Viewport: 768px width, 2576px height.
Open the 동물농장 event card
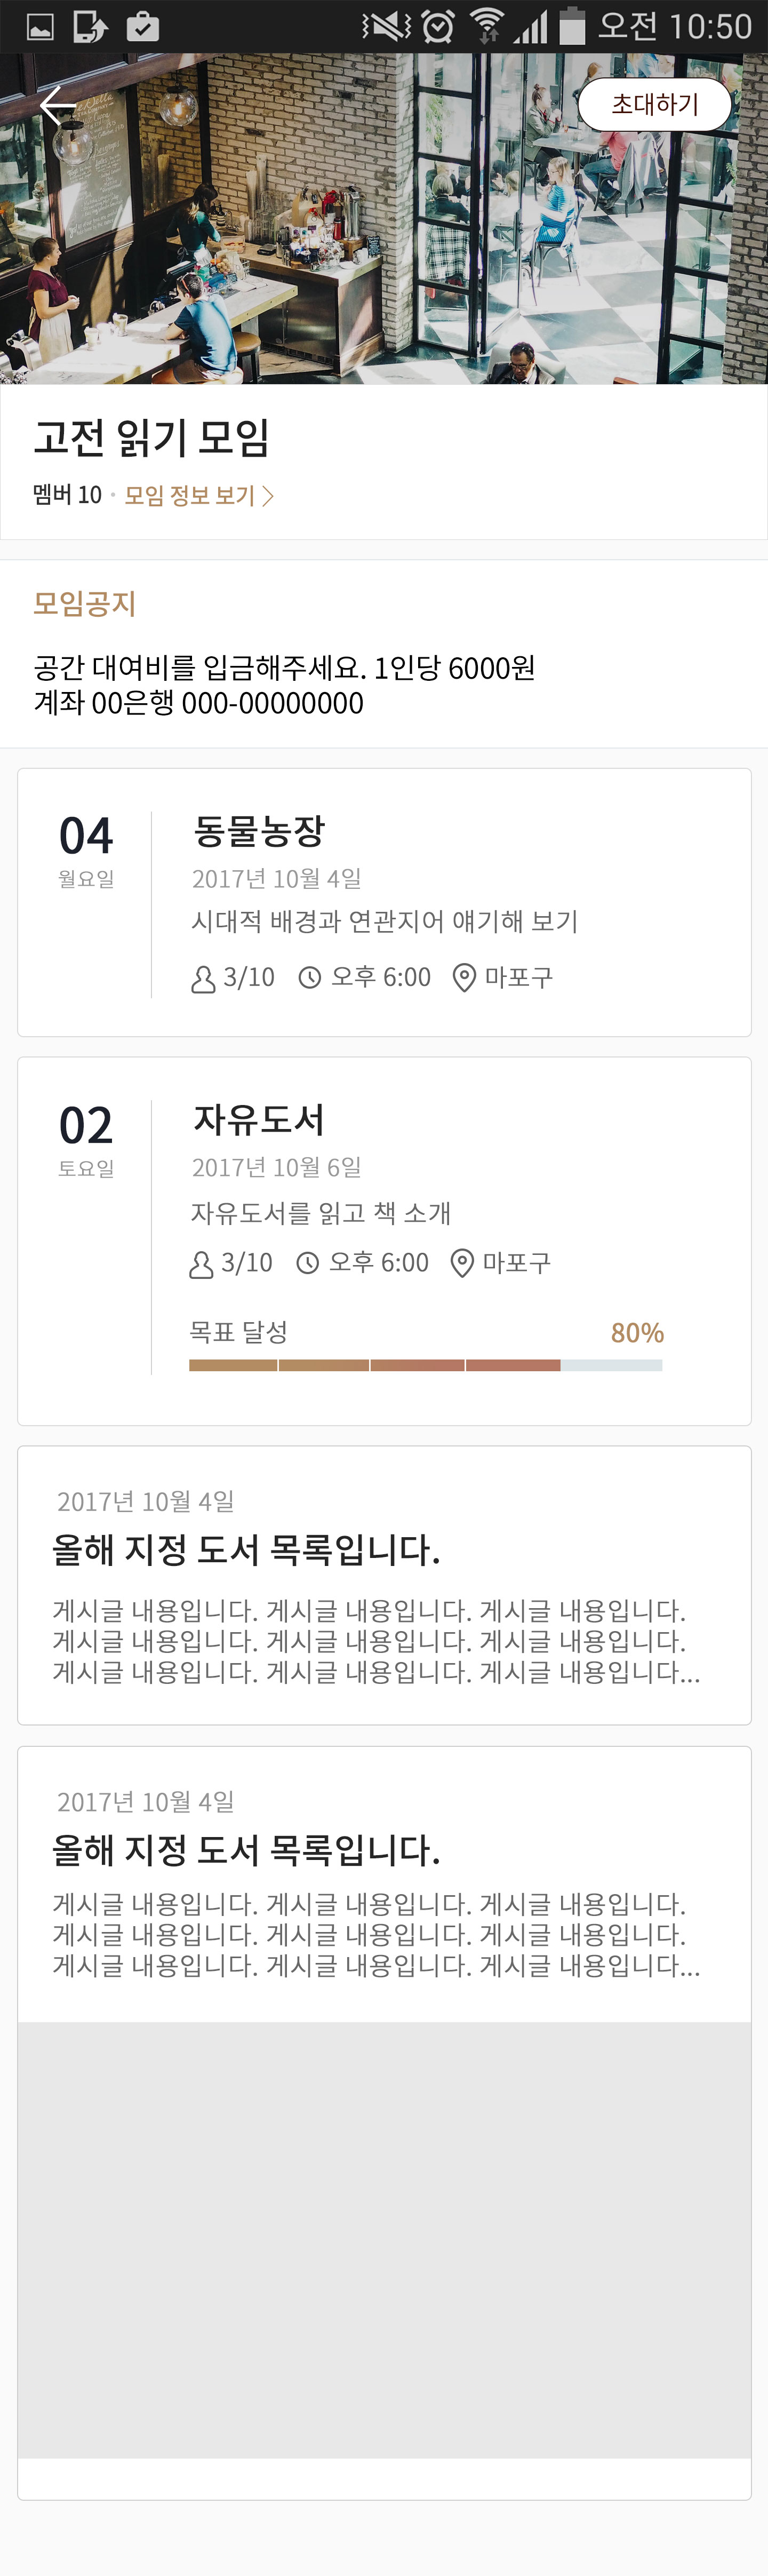[x=384, y=900]
